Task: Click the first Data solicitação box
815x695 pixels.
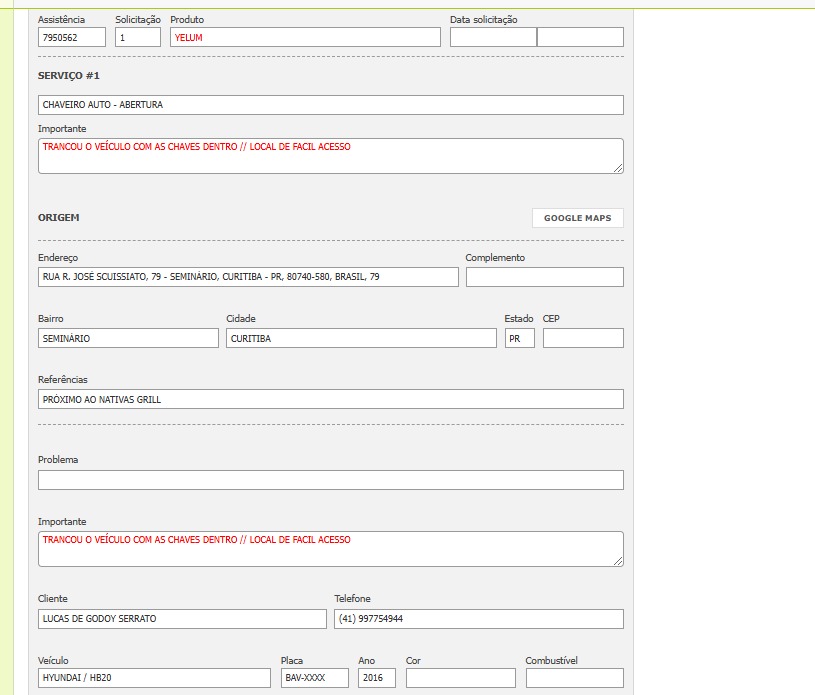Action: 493,37
